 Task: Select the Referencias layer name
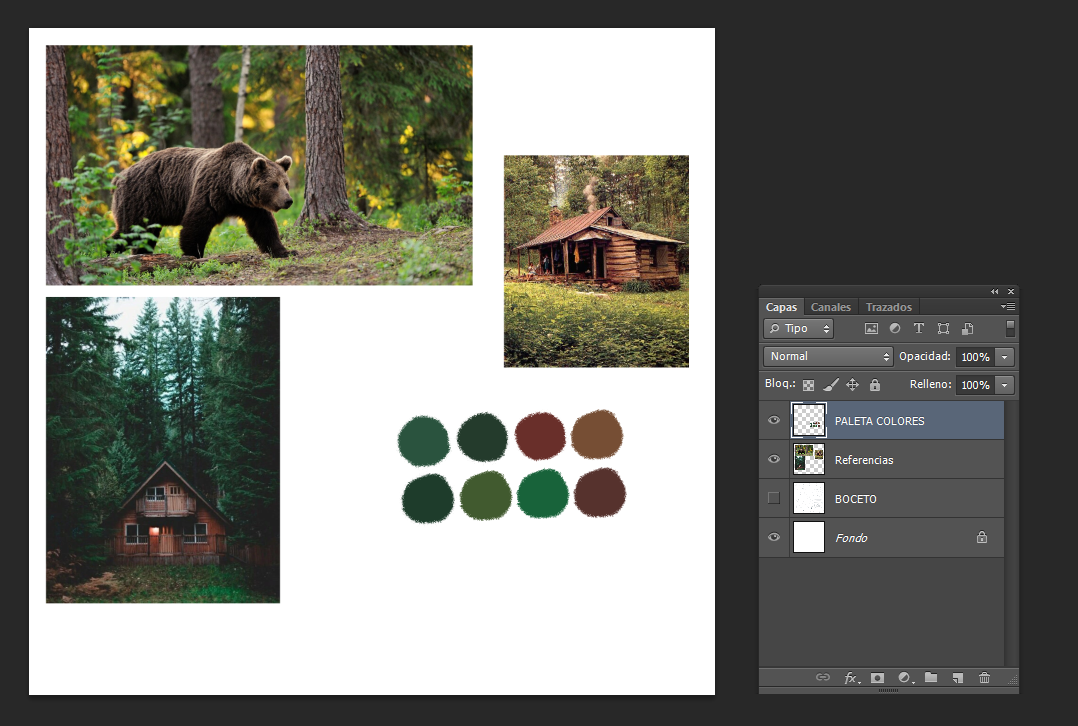[x=864, y=460]
